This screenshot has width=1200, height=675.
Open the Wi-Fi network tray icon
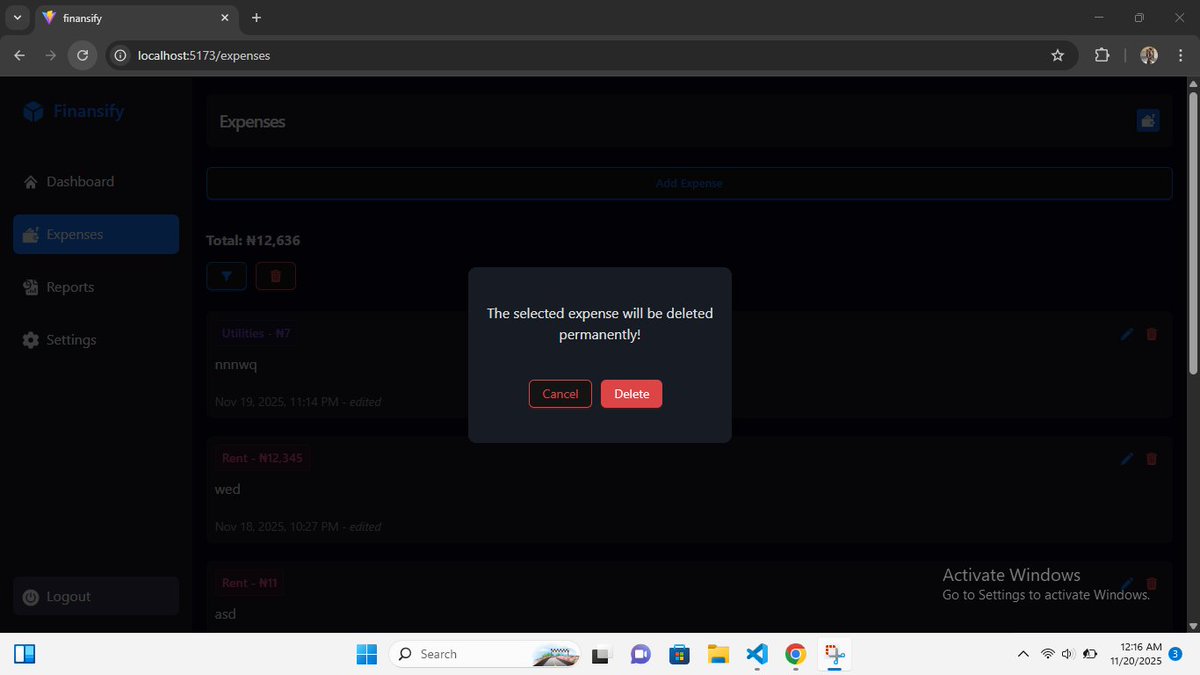coord(1047,654)
